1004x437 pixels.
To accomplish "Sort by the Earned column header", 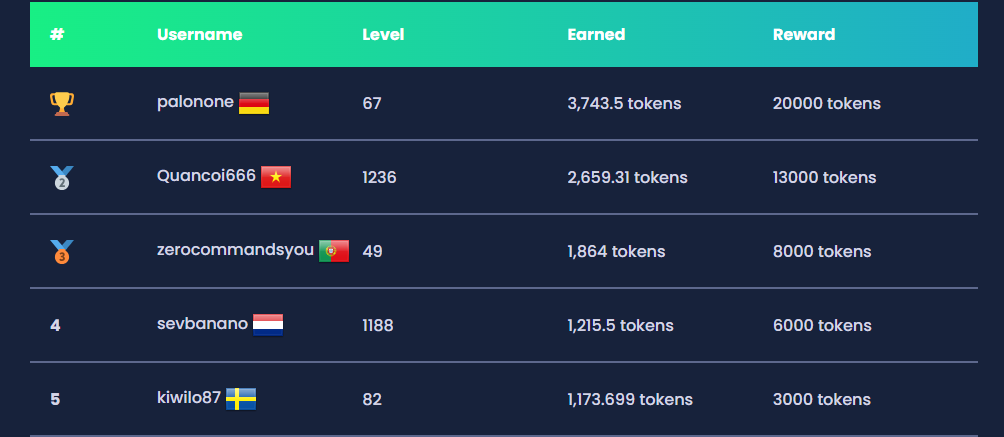I will 596,35.
